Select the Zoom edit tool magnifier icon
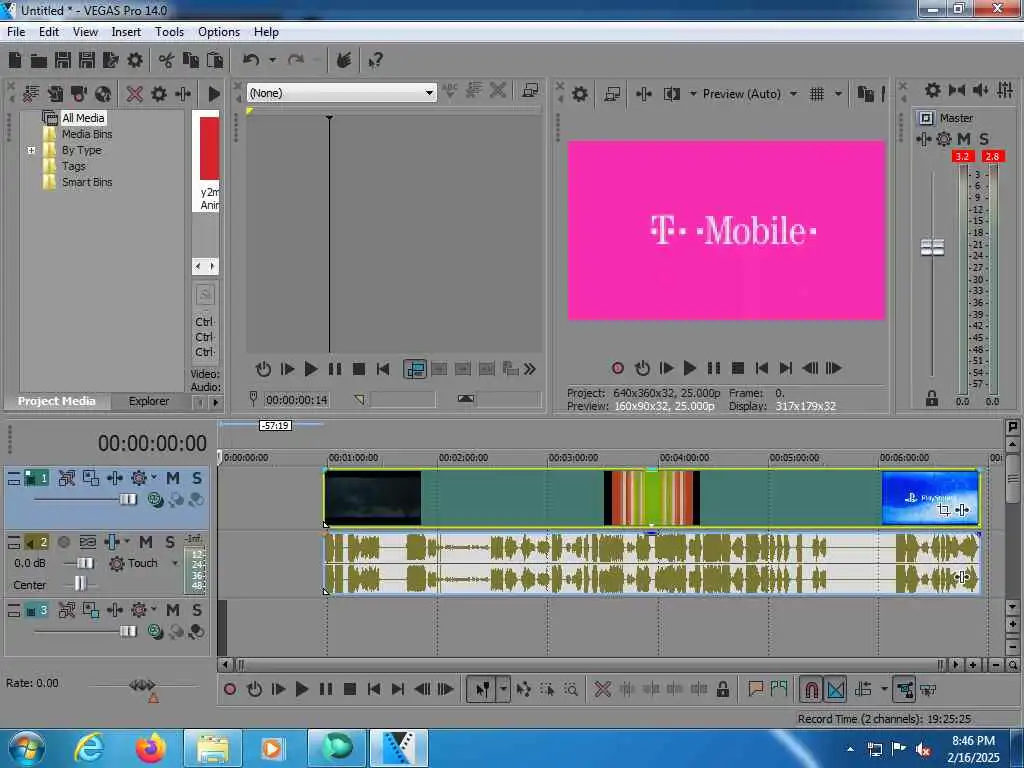The image size is (1024, 768). pyautogui.click(x=571, y=689)
